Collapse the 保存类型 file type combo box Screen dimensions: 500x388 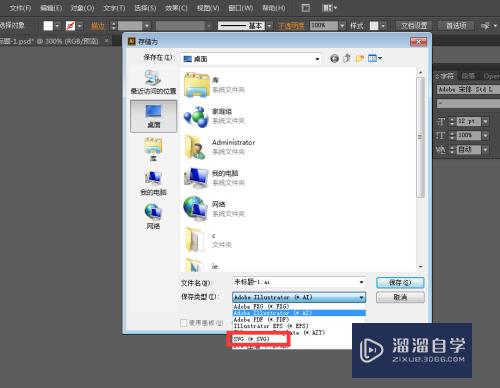click(x=299, y=297)
